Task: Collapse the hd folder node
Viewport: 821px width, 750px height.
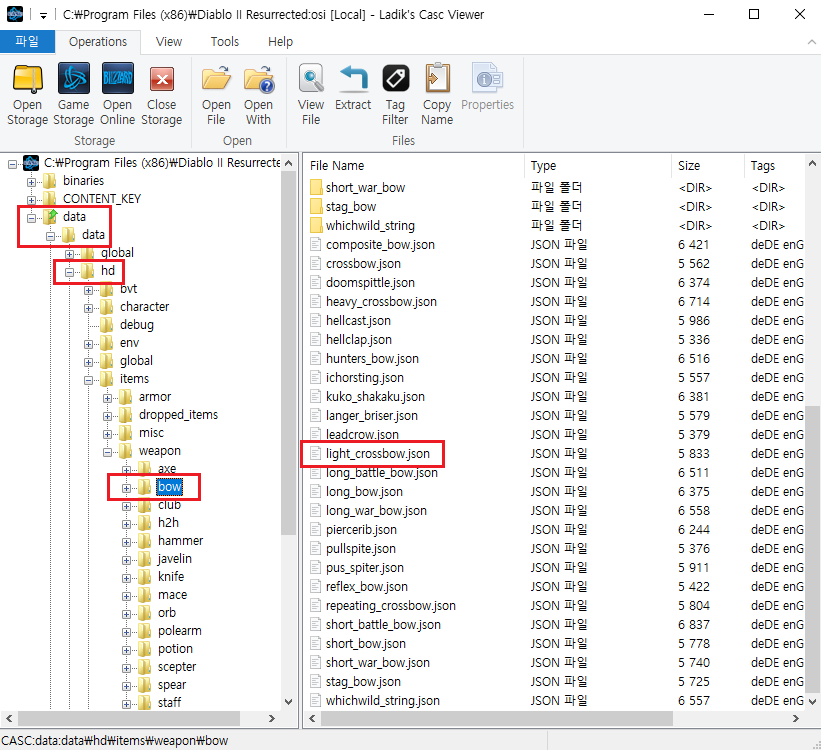Action: click(69, 272)
